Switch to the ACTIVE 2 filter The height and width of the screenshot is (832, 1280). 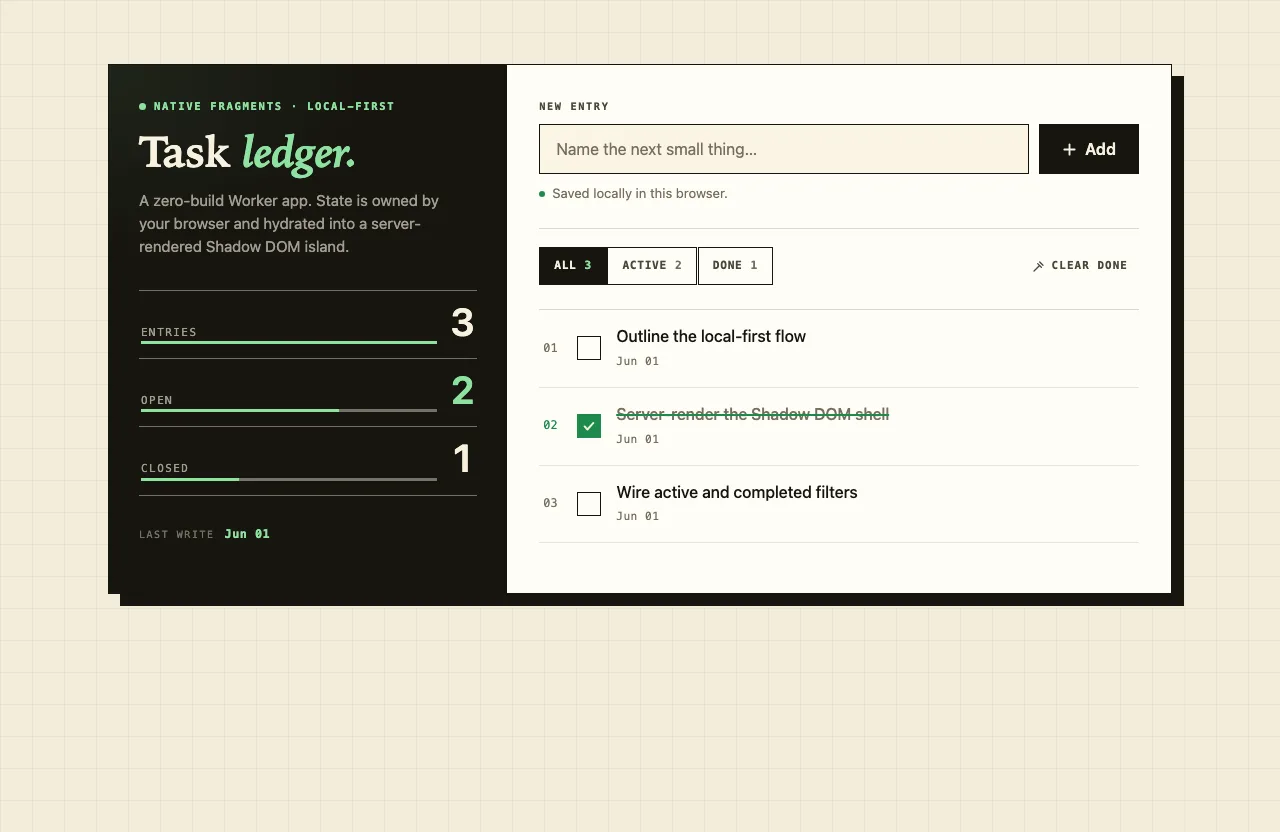point(652,266)
